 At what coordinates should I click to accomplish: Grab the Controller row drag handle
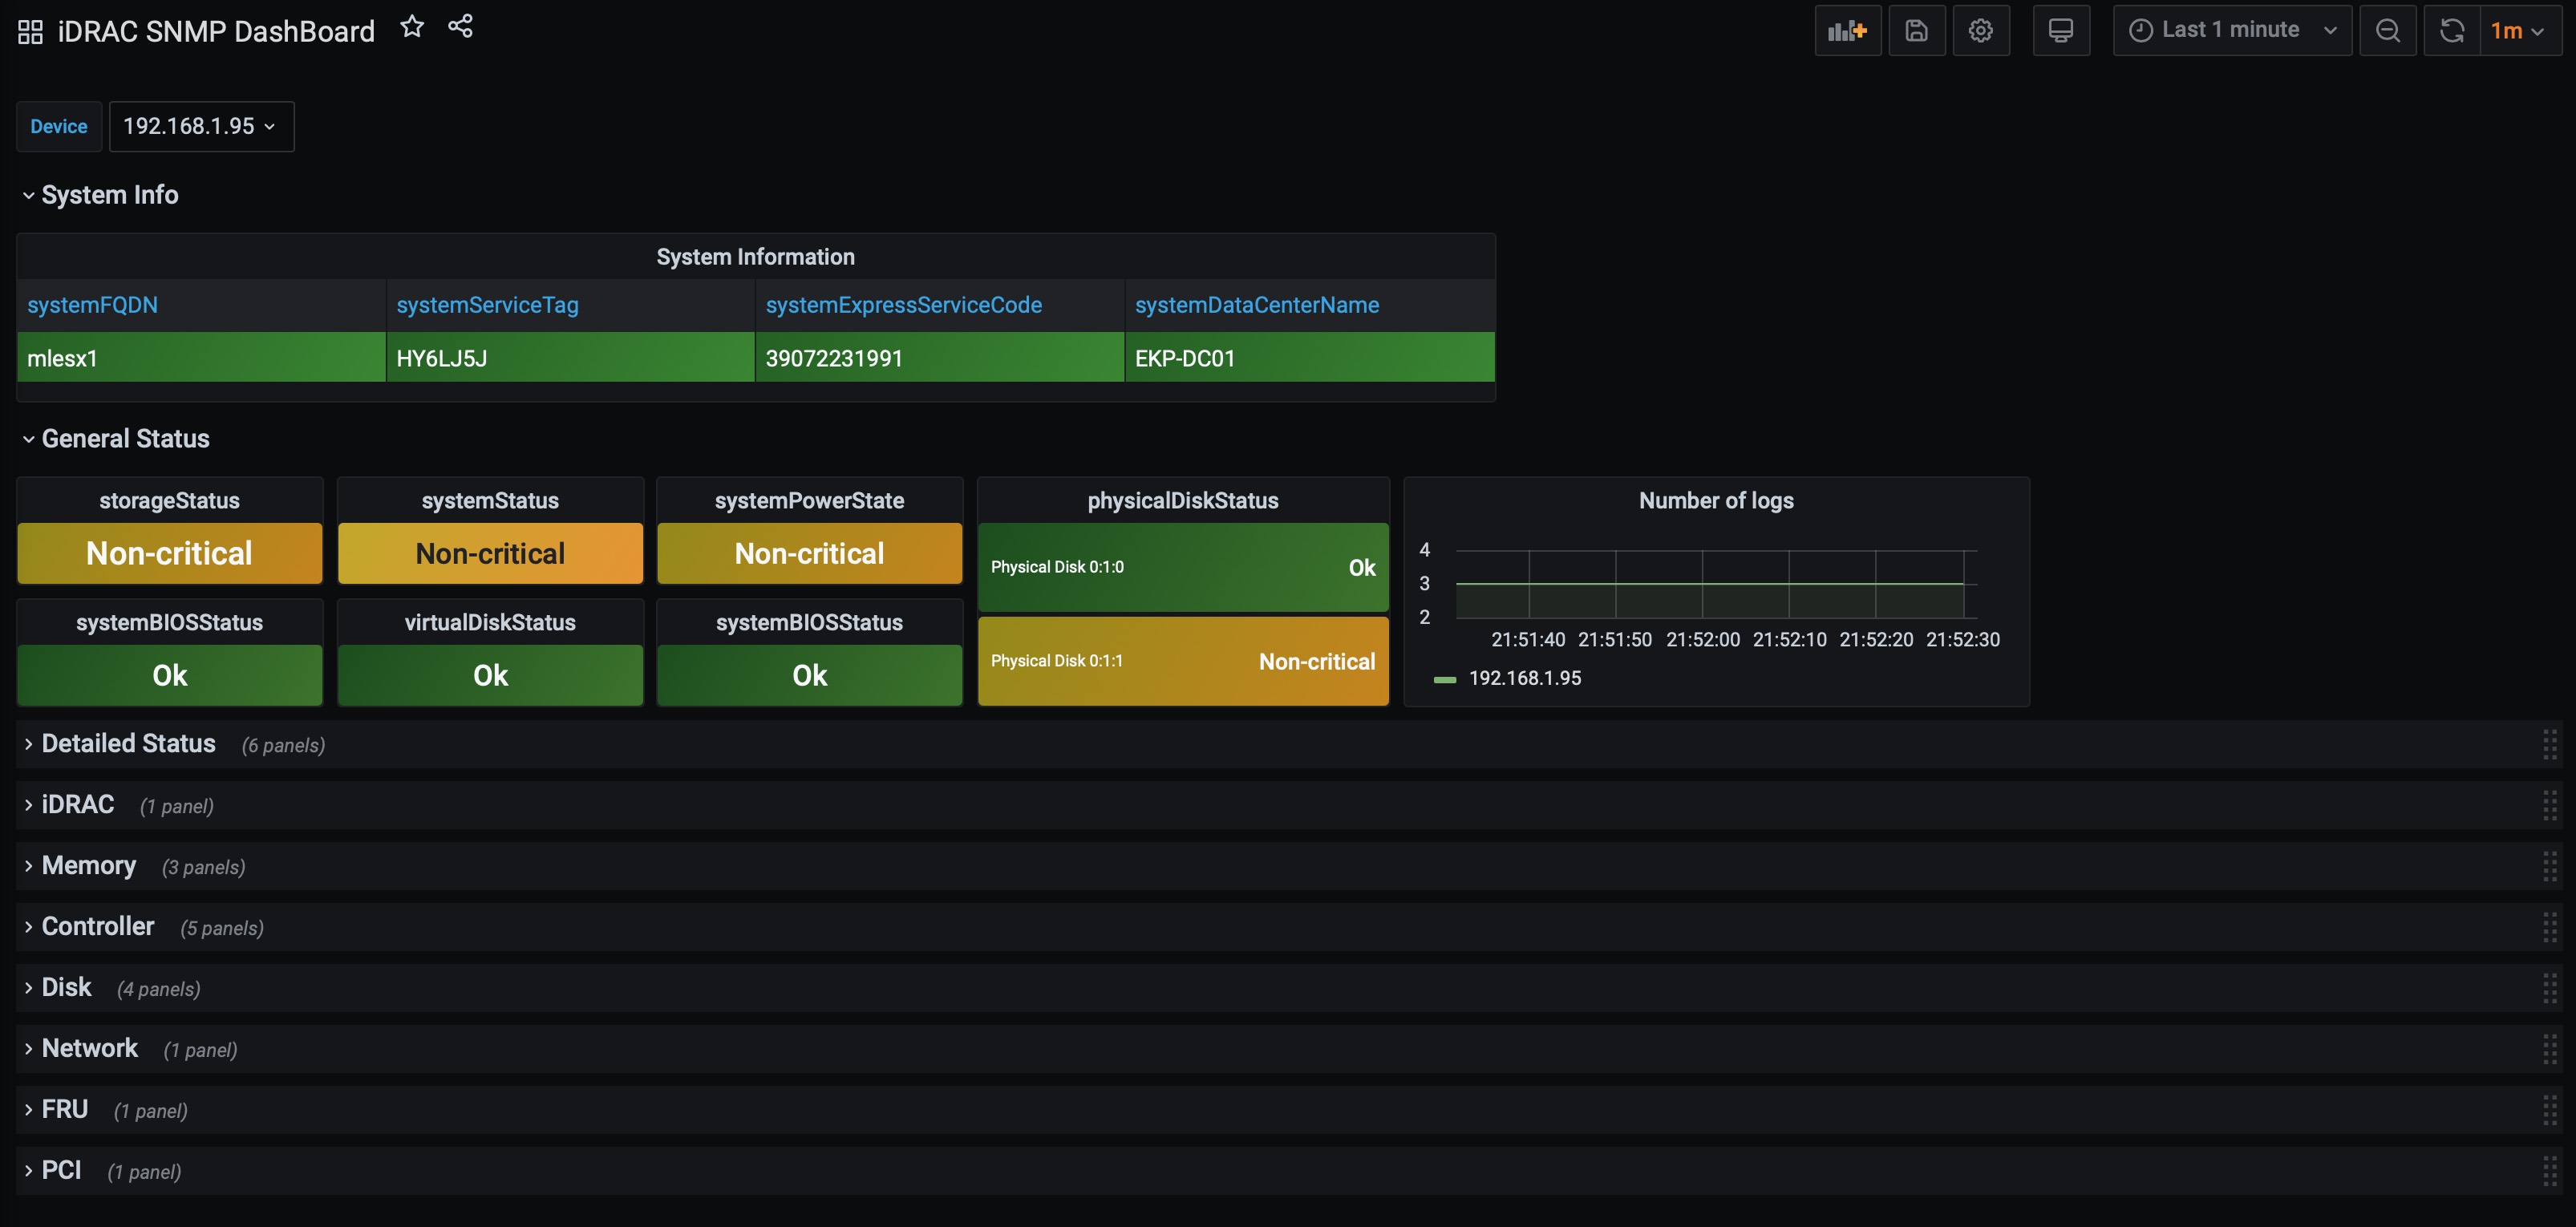[2549, 927]
